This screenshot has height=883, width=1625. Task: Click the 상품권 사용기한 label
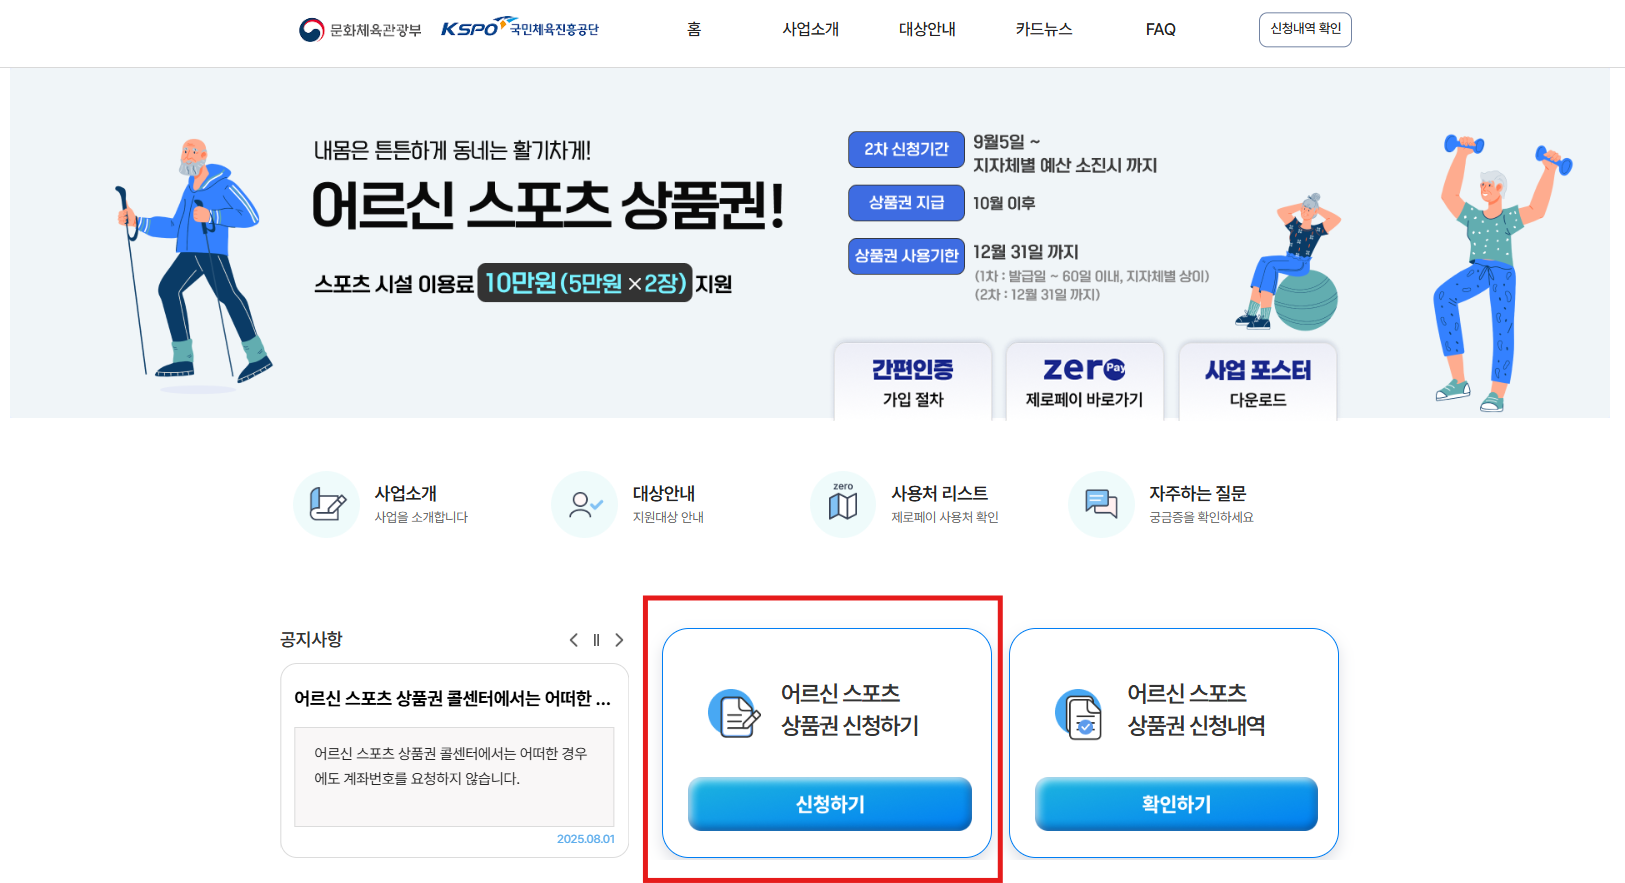[906, 256]
